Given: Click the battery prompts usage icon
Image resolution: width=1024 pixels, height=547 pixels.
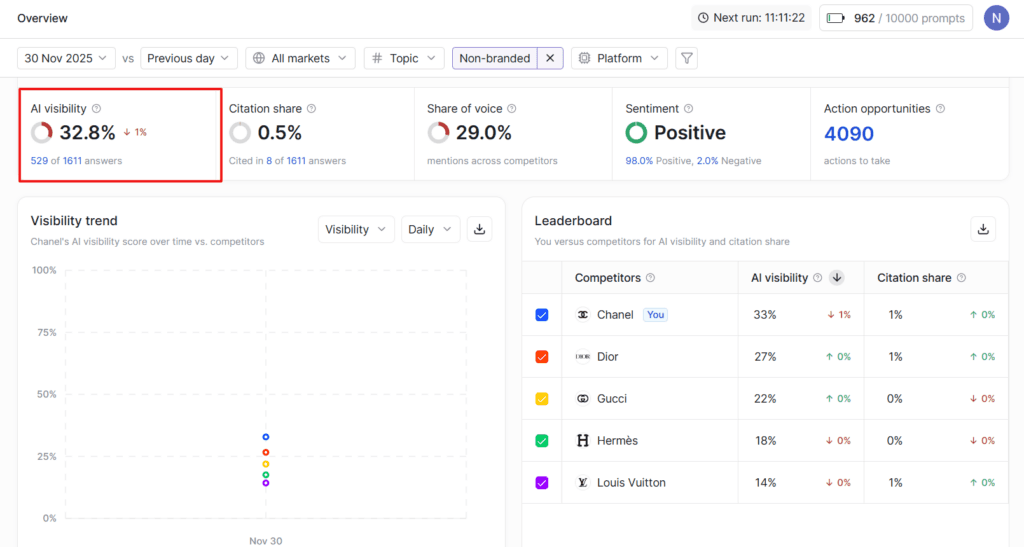Looking at the screenshot, I should (x=835, y=18).
